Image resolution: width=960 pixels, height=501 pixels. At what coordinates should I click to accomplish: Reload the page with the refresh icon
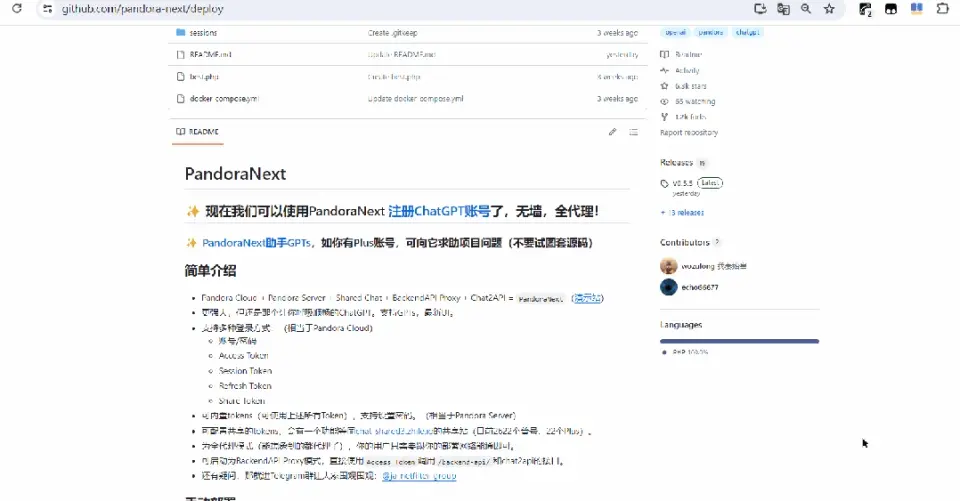(17, 9)
